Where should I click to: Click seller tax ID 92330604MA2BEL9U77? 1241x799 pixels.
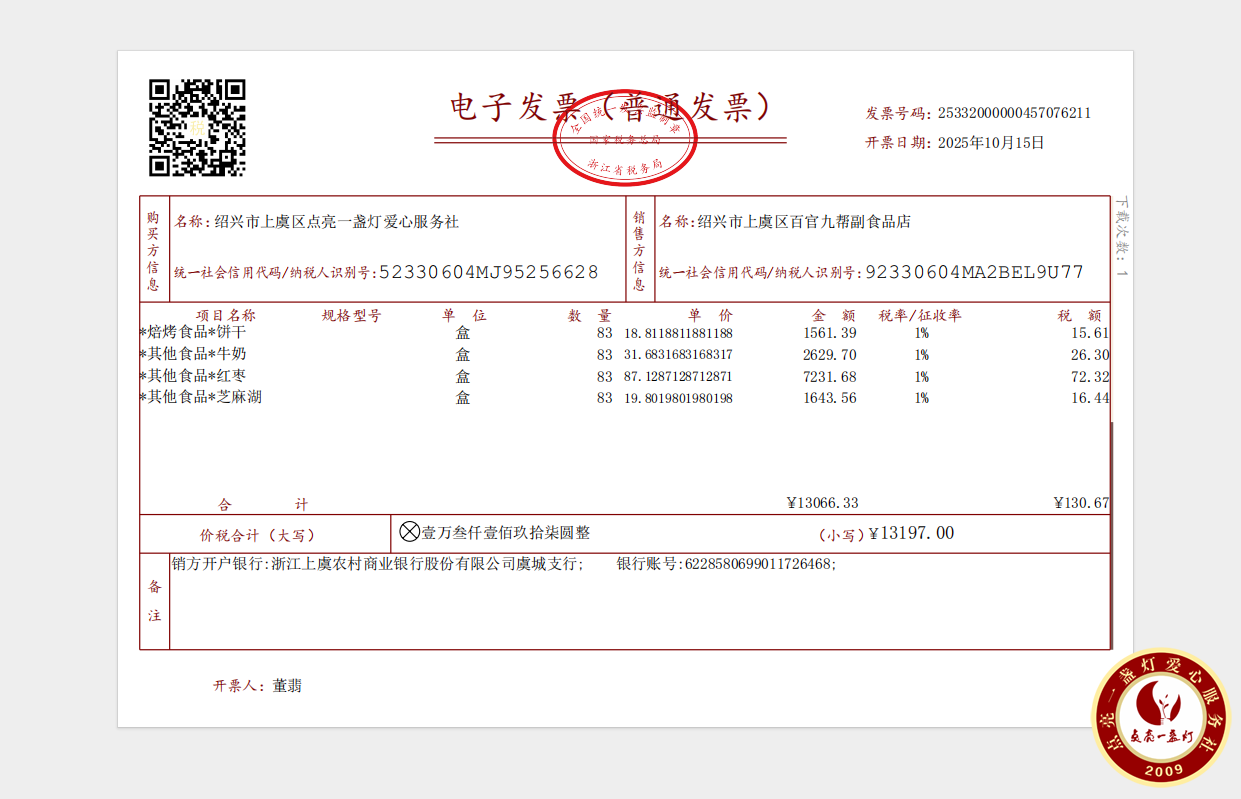tap(974, 272)
